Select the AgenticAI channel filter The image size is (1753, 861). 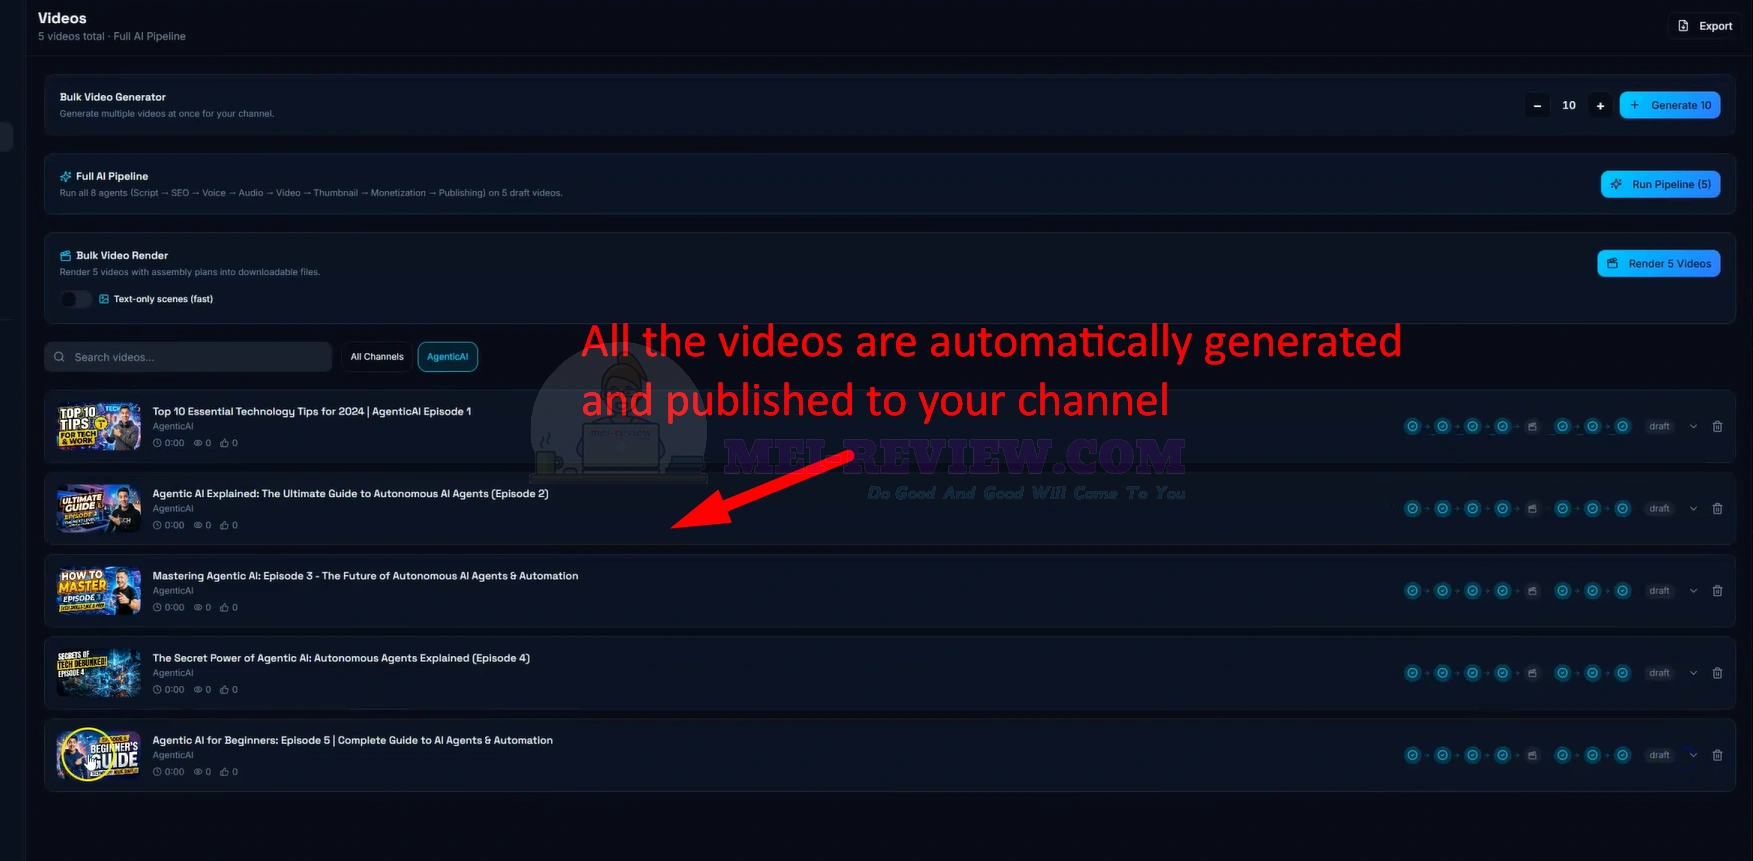tap(447, 357)
